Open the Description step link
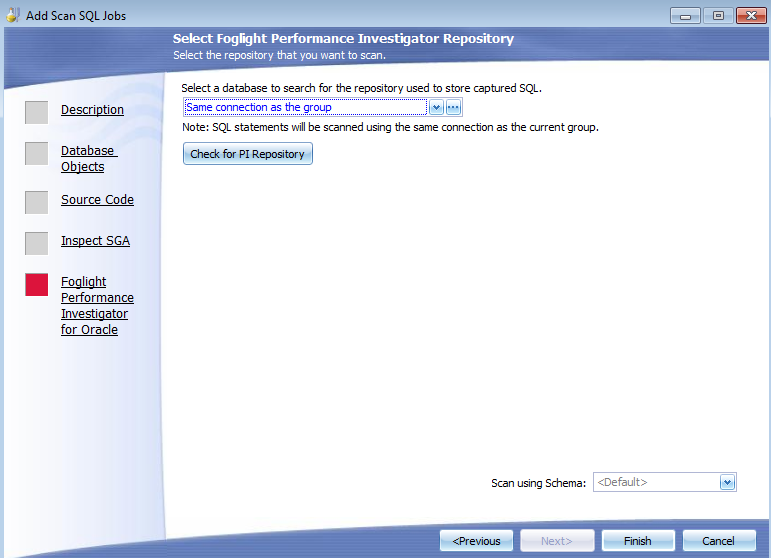Screen dimensions: 771x558 (92, 110)
